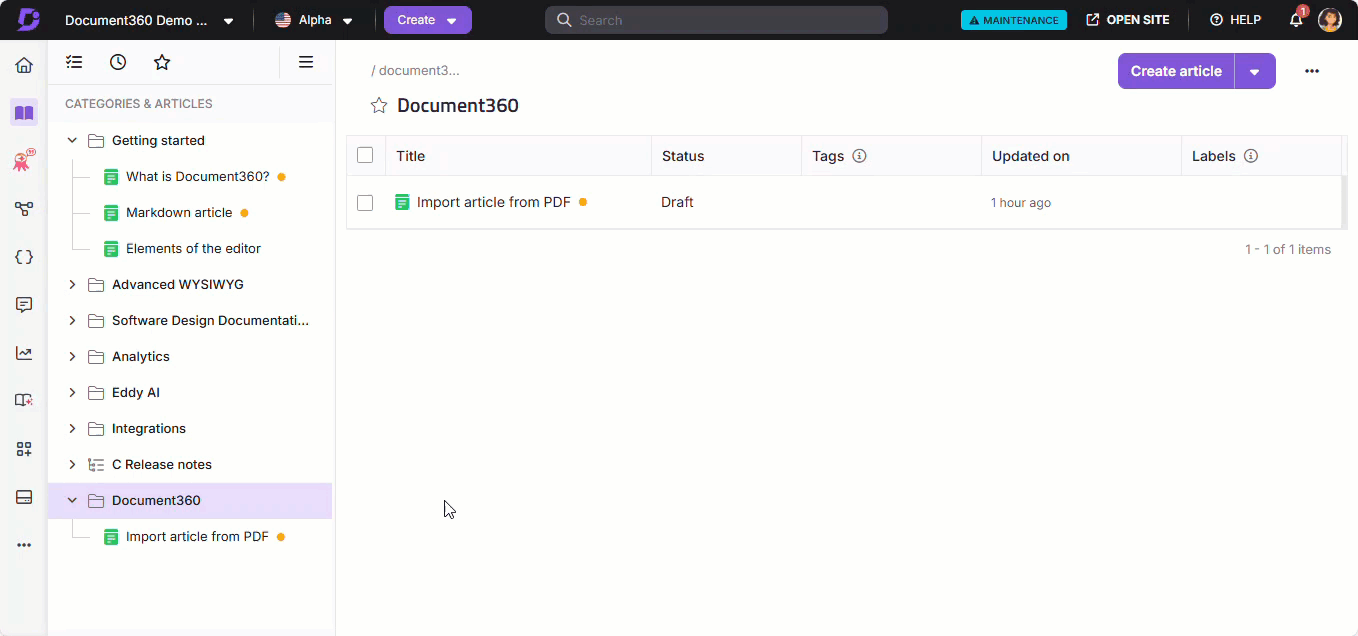Click the Search input field
The image size is (1358, 636).
click(716, 20)
